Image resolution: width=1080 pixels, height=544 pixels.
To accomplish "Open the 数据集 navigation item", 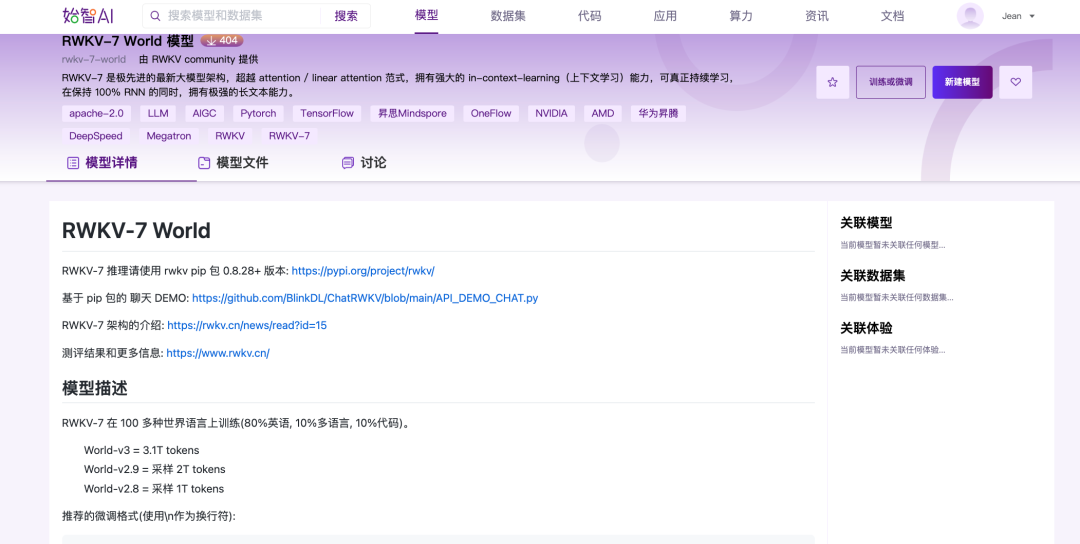I will pyautogui.click(x=508, y=16).
